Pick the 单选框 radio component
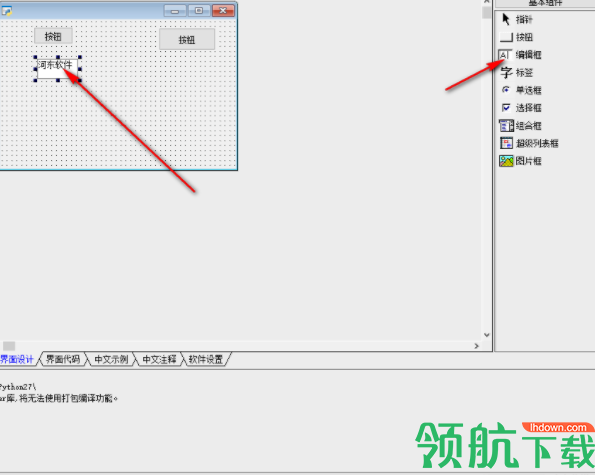 coord(521,90)
